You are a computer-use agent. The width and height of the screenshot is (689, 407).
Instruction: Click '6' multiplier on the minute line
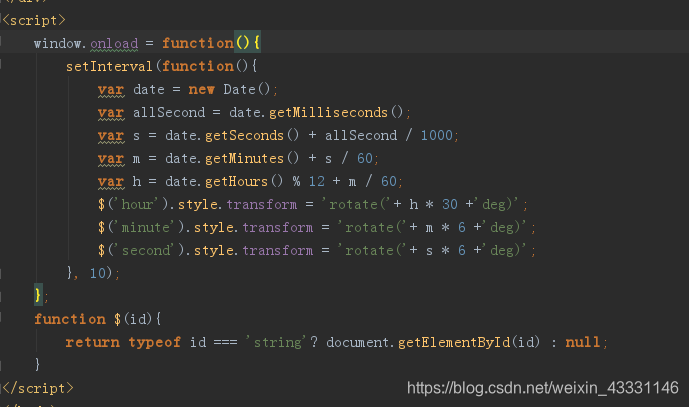point(461,227)
